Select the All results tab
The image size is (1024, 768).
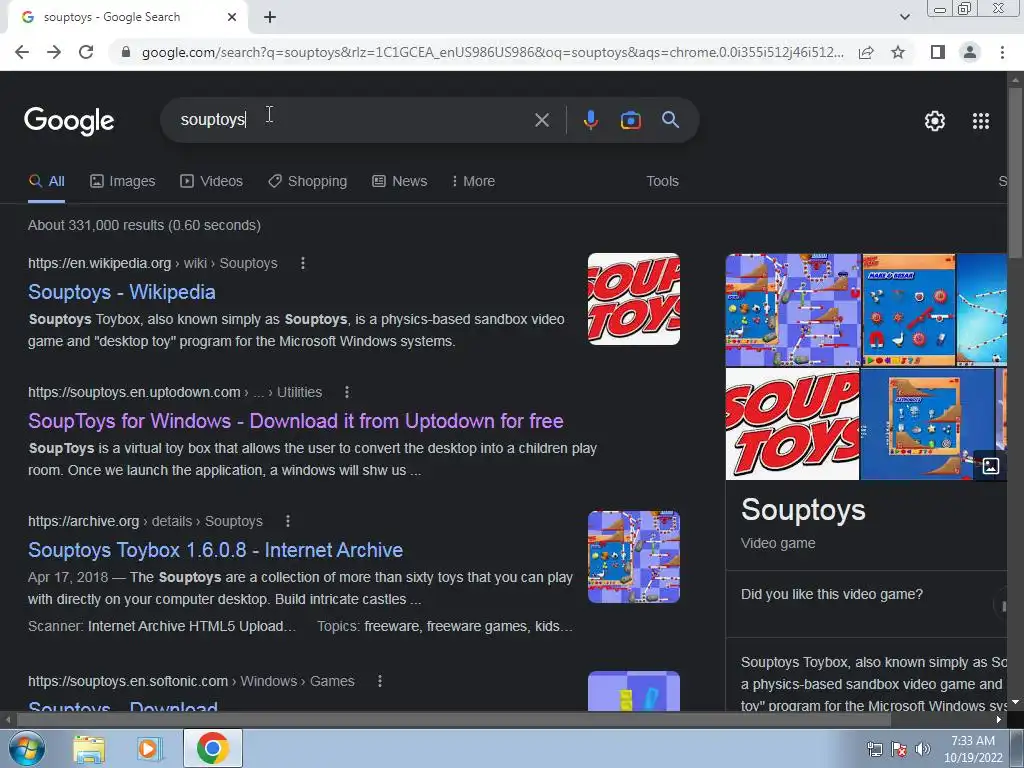click(x=46, y=182)
